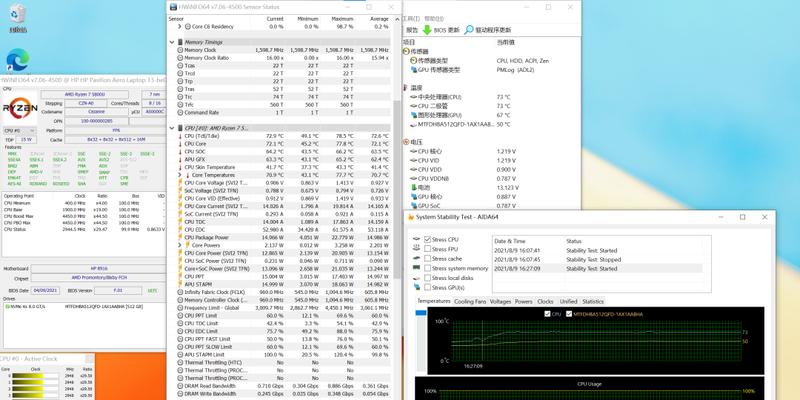Click the lightning icon beside CPU TDC
The width and height of the screenshot is (800, 400).
click(x=180, y=222)
